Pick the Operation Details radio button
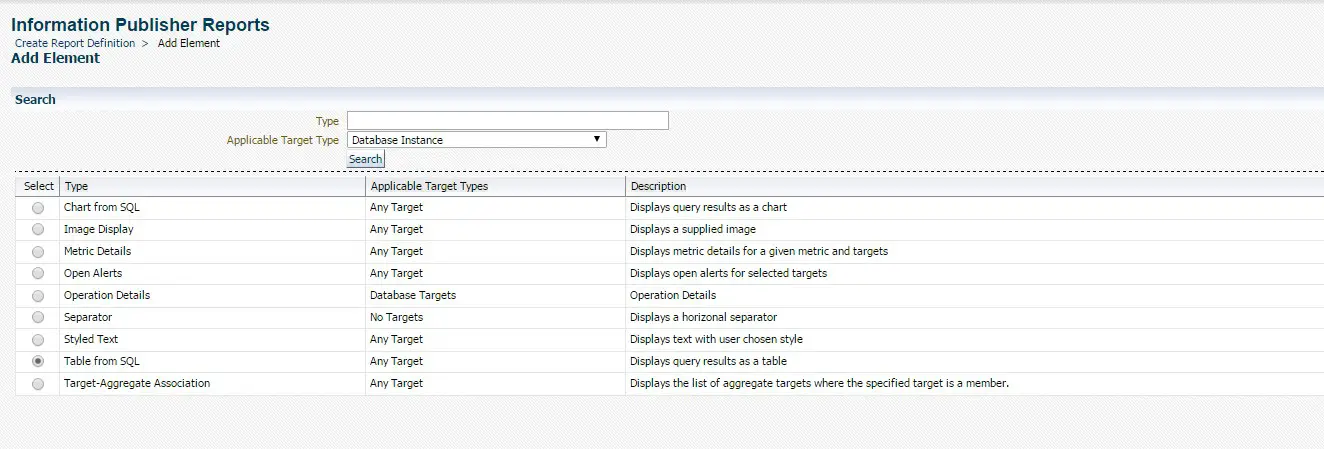 (x=38, y=296)
